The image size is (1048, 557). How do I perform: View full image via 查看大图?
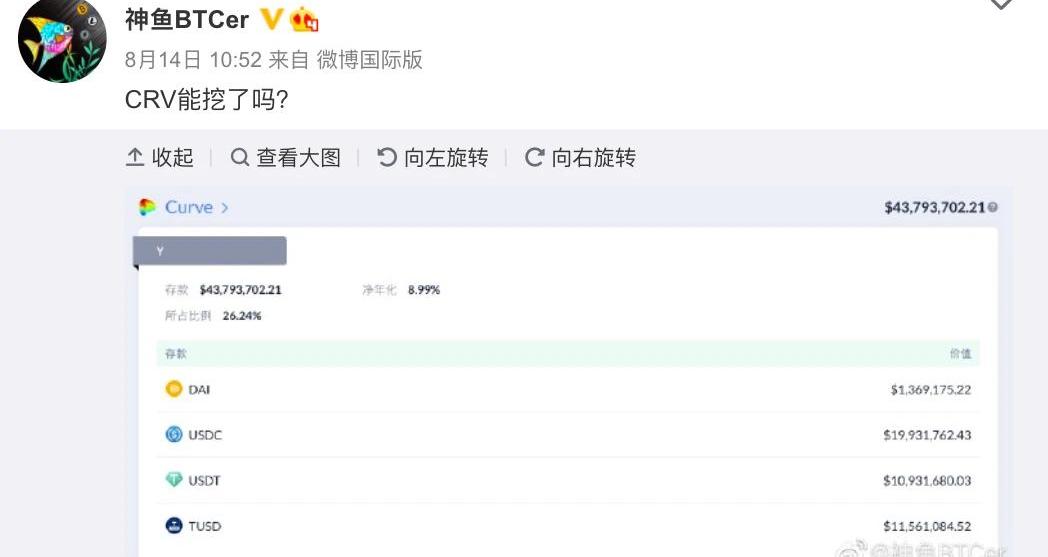coord(286,158)
